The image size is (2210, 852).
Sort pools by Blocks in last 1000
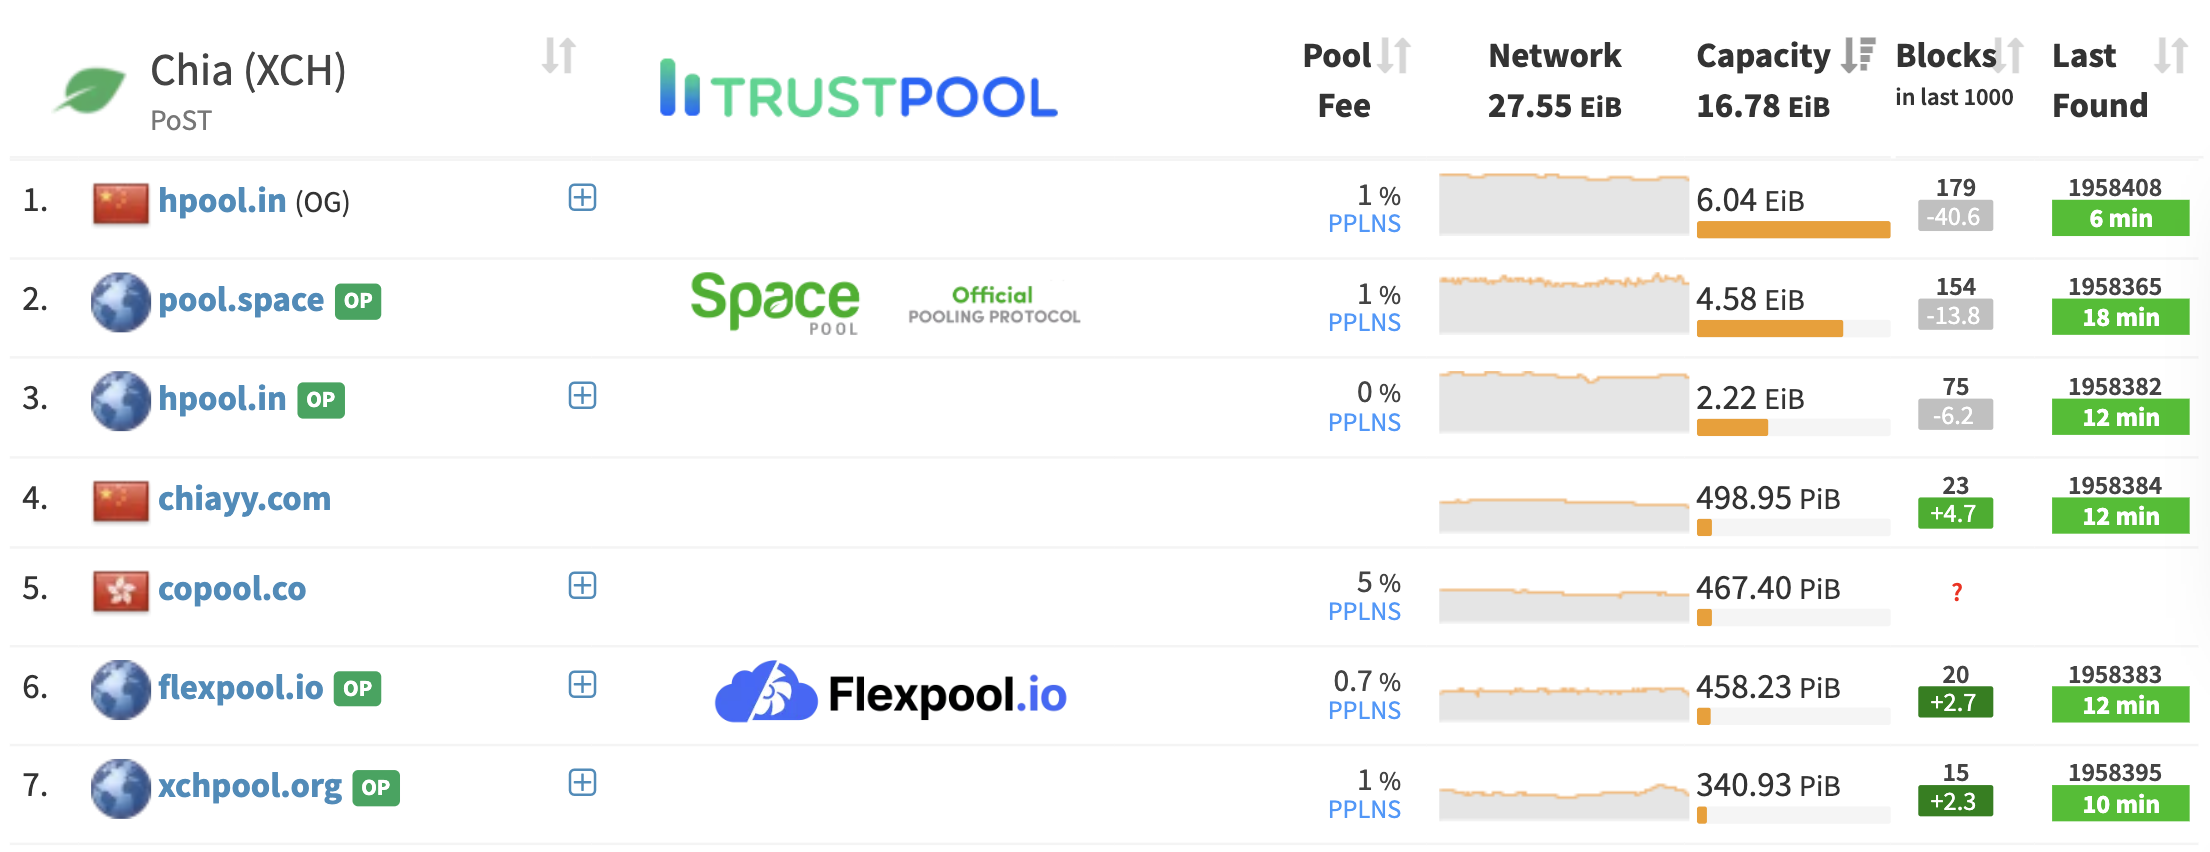(2009, 56)
